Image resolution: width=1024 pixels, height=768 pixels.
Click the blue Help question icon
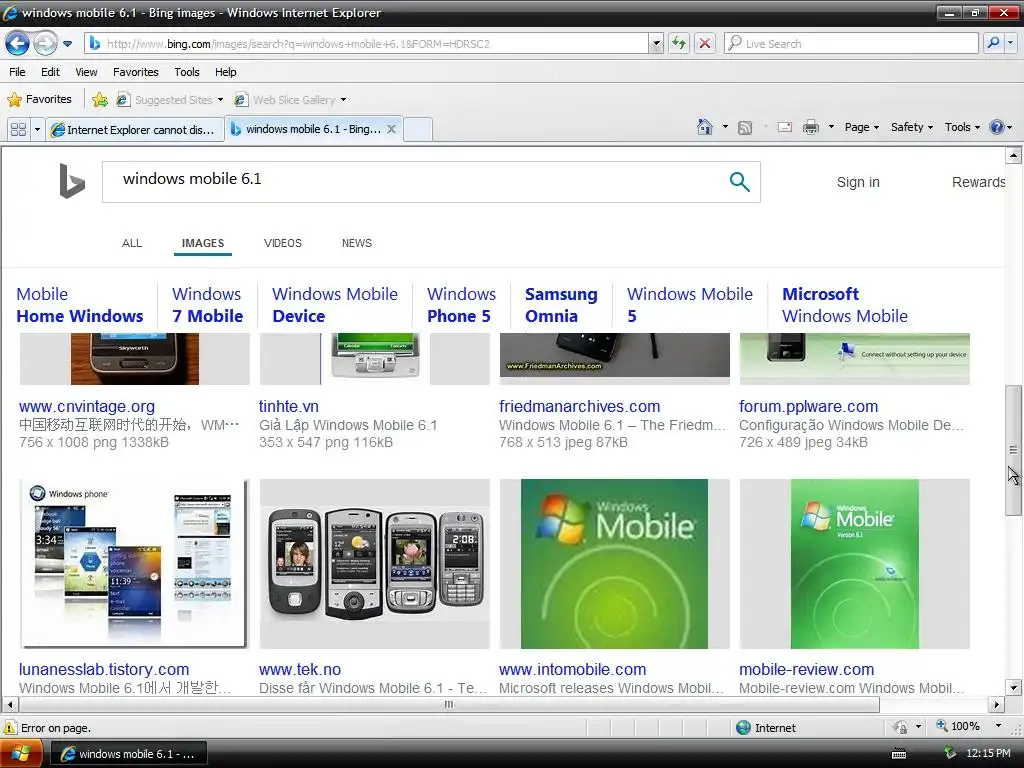[x=997, y=127]
